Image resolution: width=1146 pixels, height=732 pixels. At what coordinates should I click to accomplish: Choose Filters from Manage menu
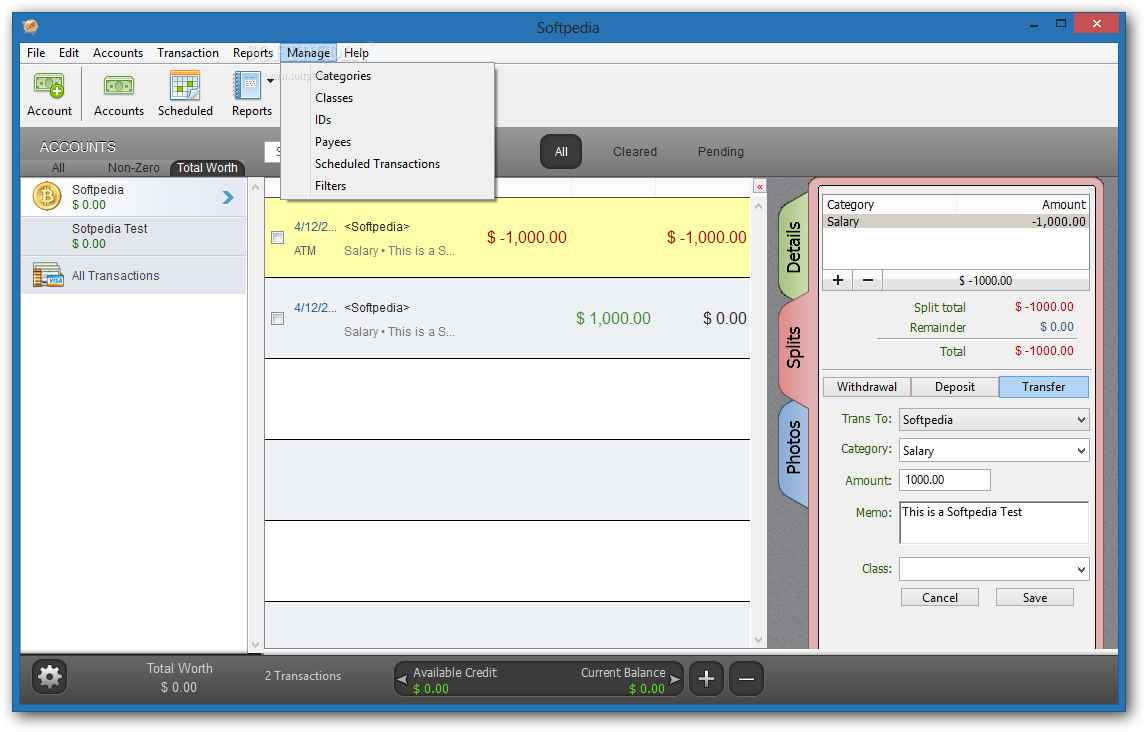387,186
